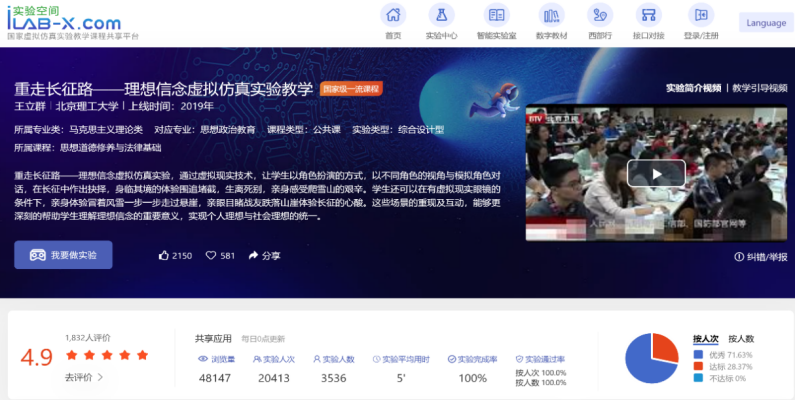Play the experiment intro video
Screen dimensions: 795x400
click(656, 173)
